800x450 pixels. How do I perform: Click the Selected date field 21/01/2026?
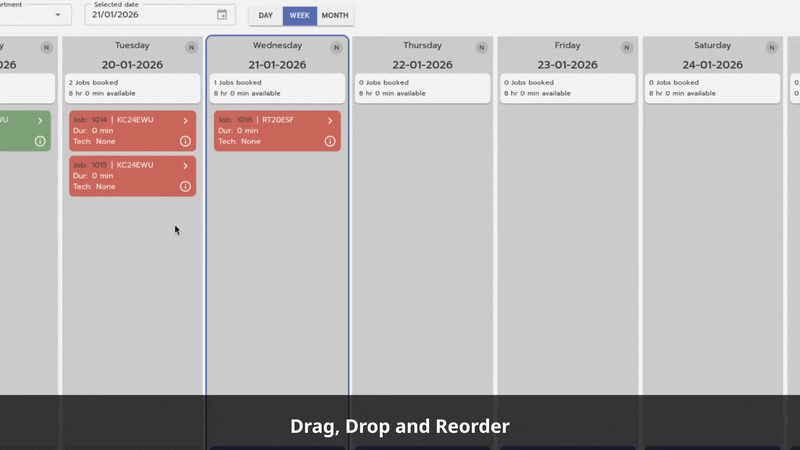coord(160,15)
